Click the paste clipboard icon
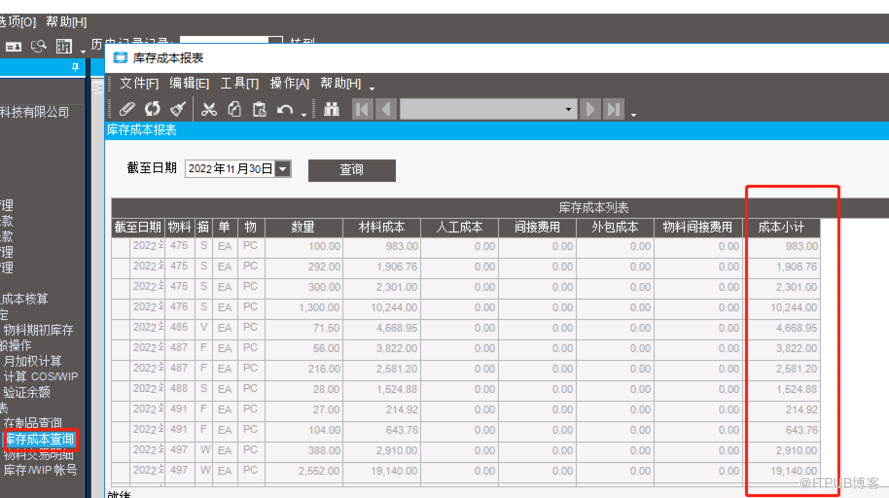Image resolution: width=889 pixels, height=498 pixels. point(260,109)
